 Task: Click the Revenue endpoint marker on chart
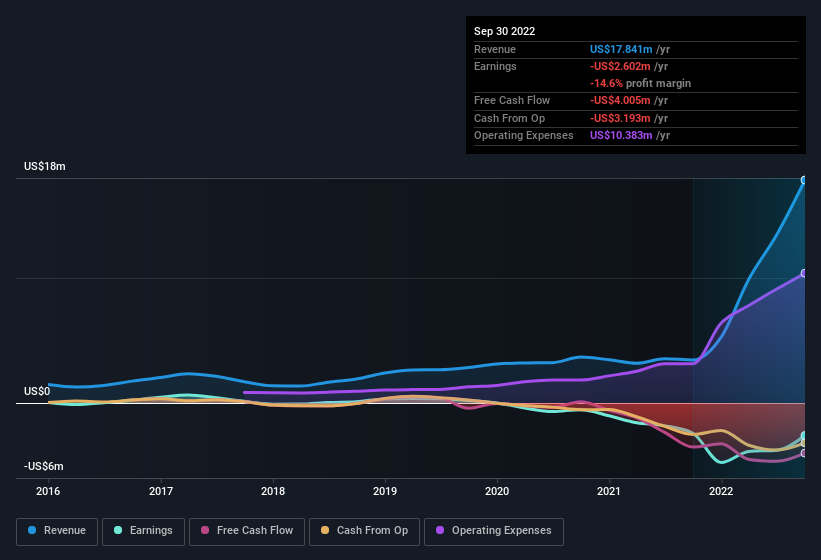coord(804,180)
